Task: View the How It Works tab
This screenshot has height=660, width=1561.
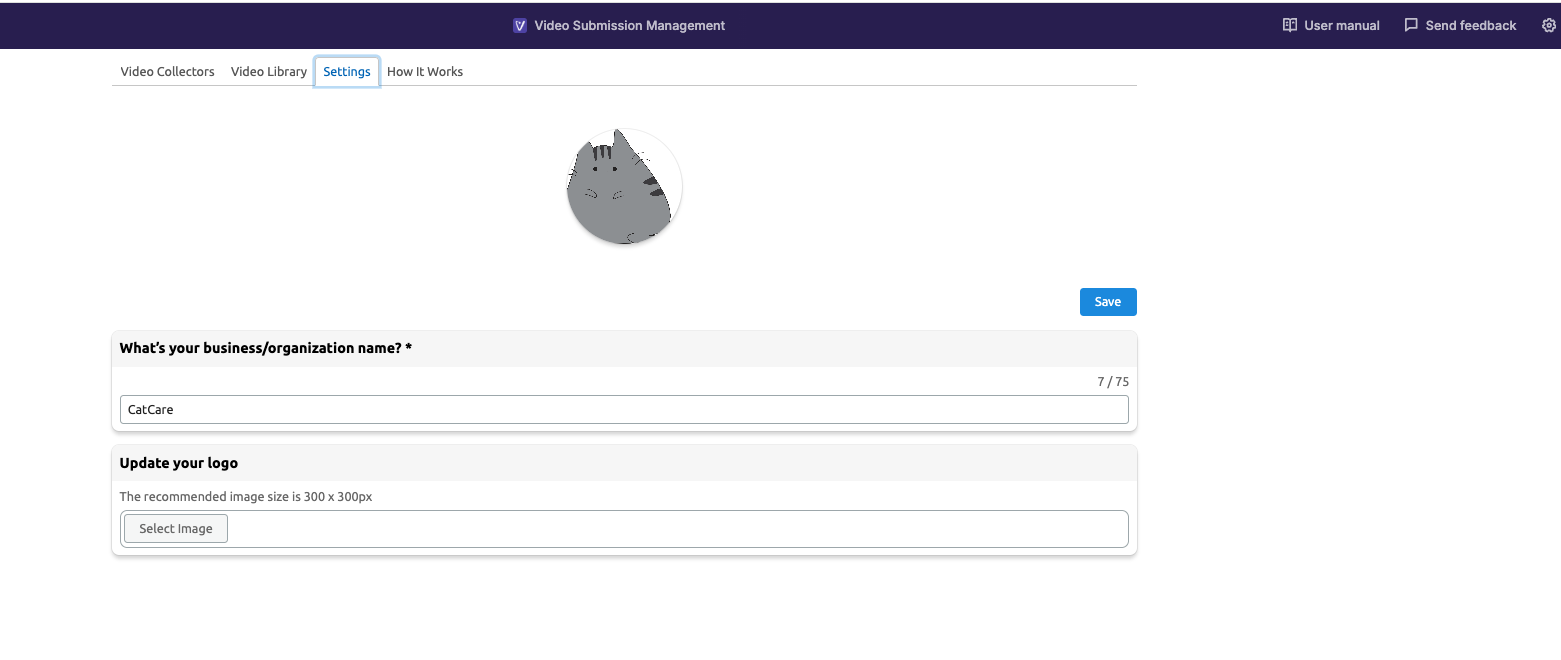Action: pos(424,71)
